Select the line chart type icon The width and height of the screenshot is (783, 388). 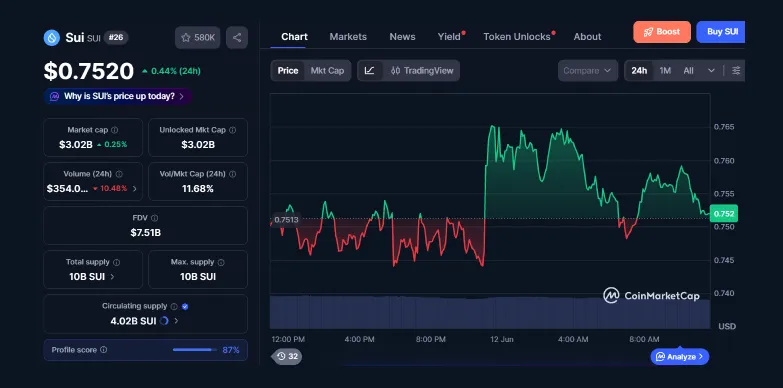[370, 70]
